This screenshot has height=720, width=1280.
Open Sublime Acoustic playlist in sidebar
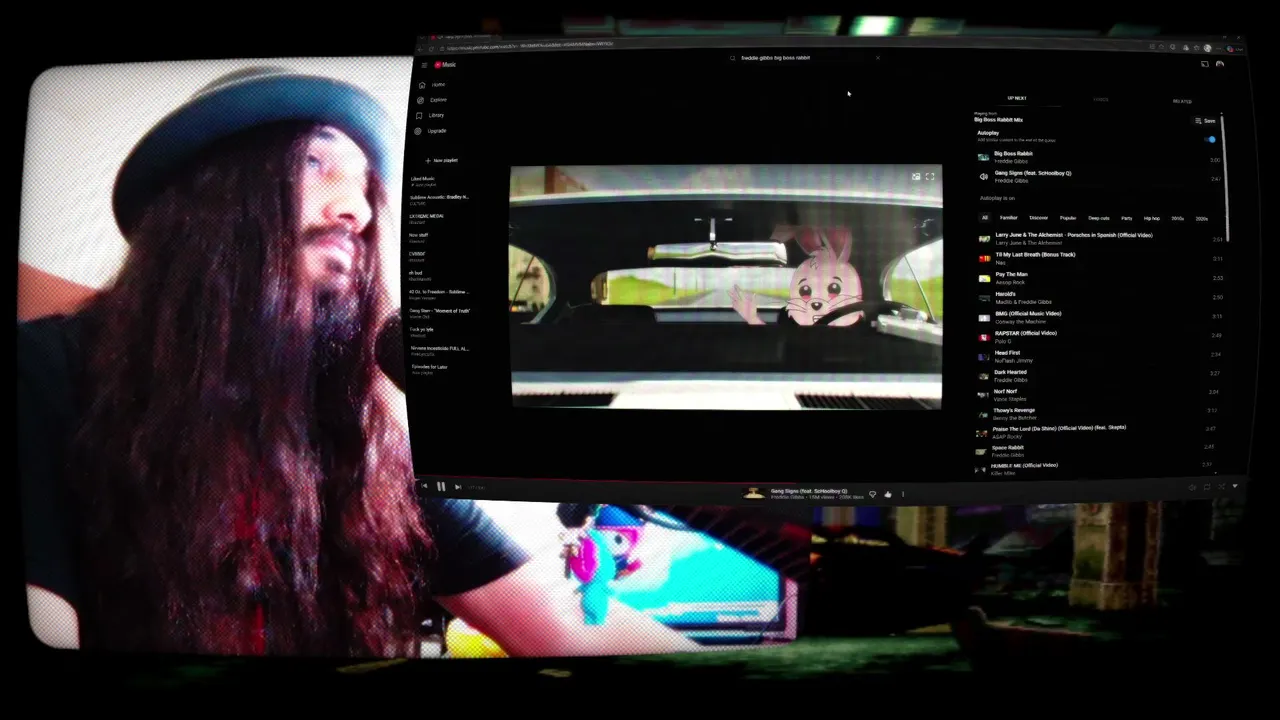[x=439, y=199]
